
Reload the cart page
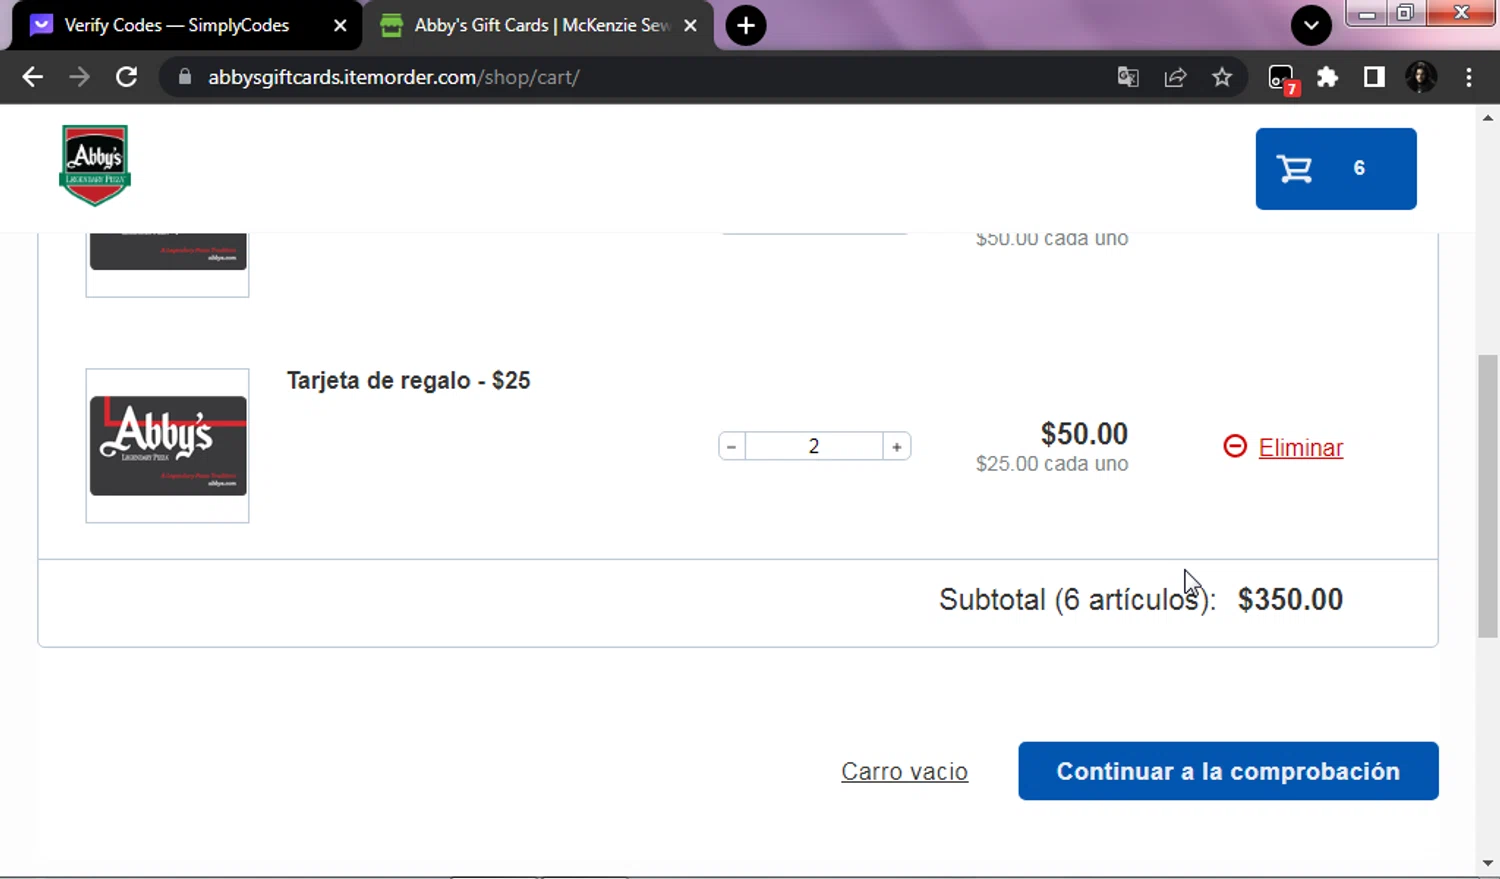coord(126,77)
